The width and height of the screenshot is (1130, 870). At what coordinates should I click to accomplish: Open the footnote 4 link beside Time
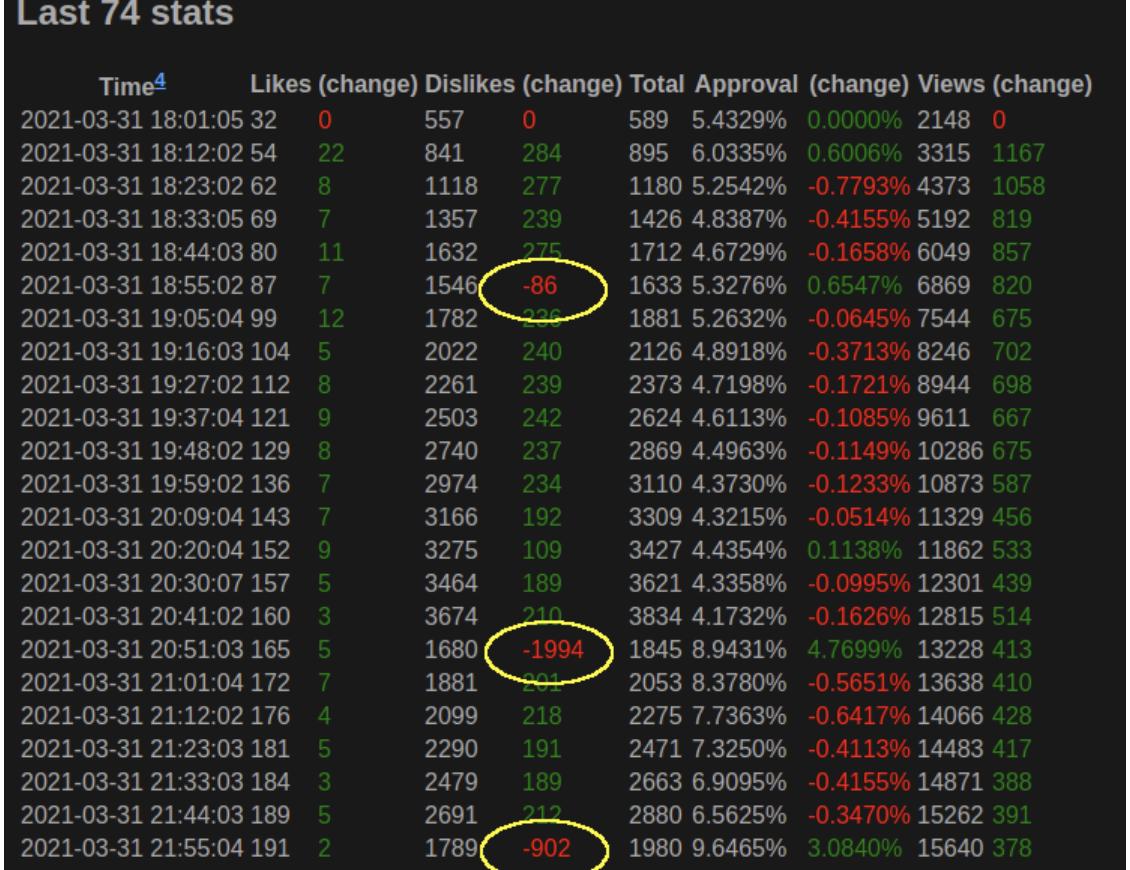[160, 82]
